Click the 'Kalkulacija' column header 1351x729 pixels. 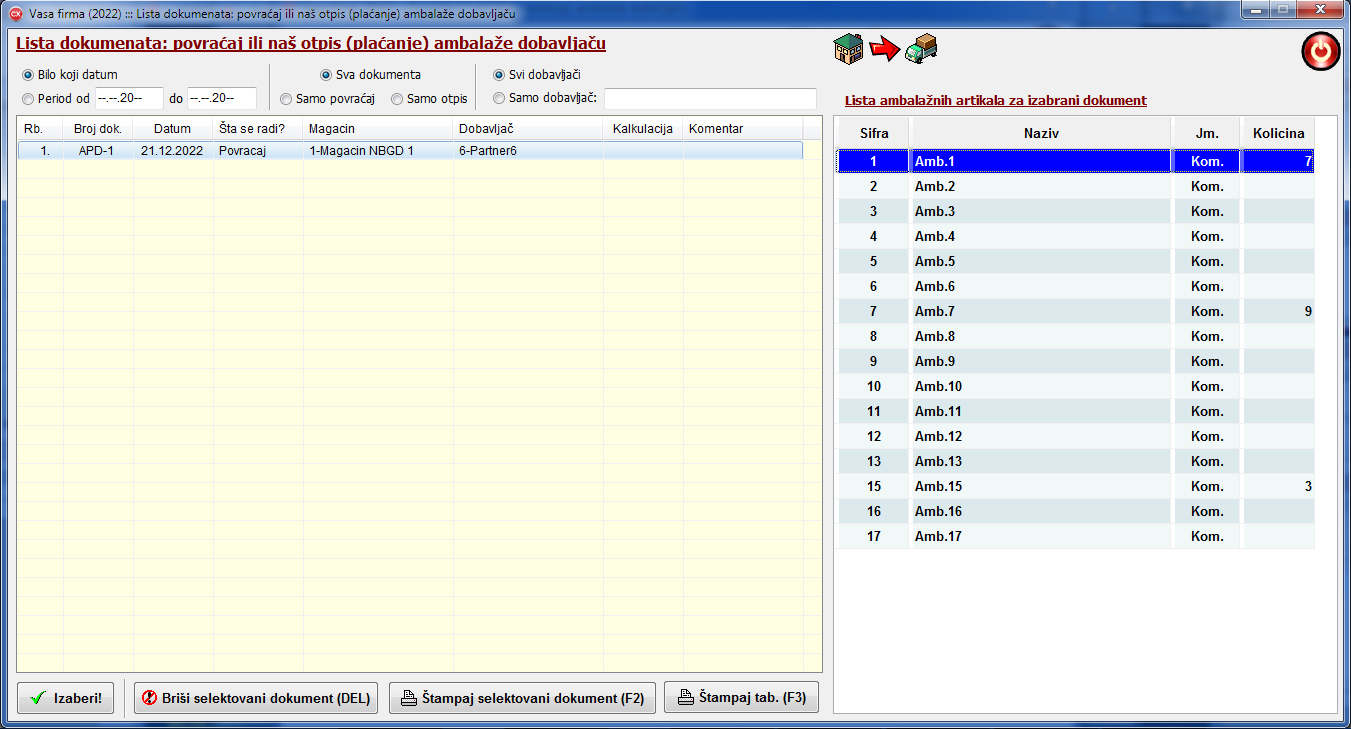tap(643, 129)
